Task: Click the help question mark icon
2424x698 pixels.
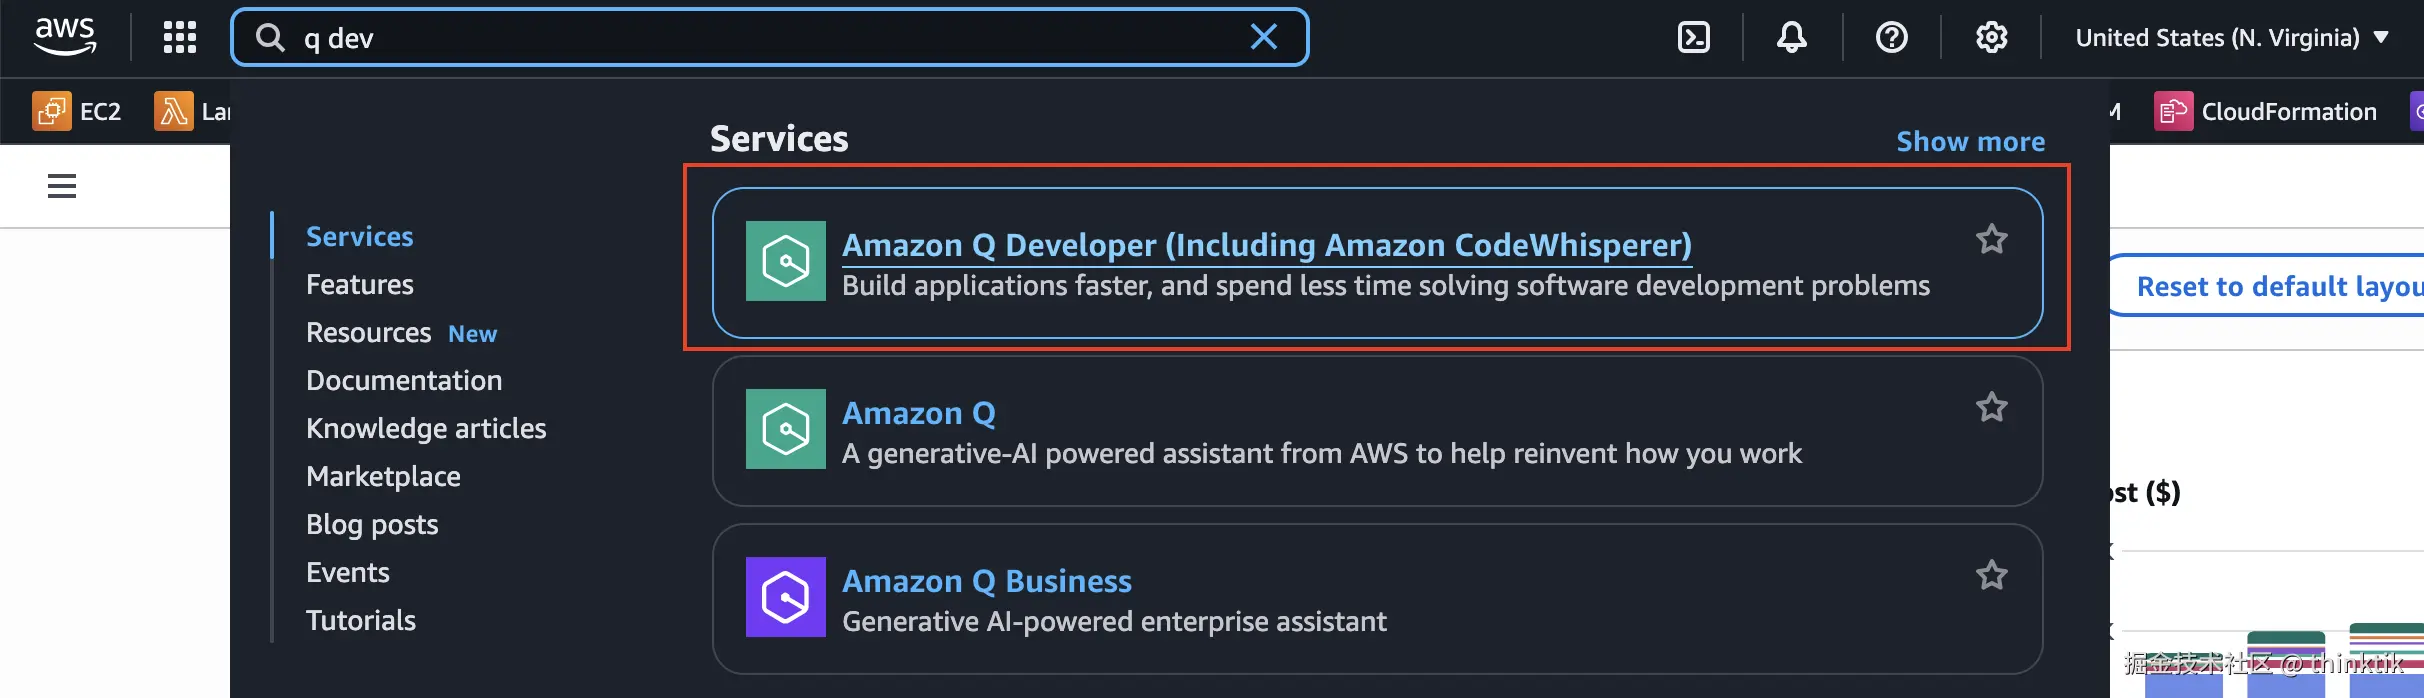Action: pyautogui.click(x=1892, y=37)
